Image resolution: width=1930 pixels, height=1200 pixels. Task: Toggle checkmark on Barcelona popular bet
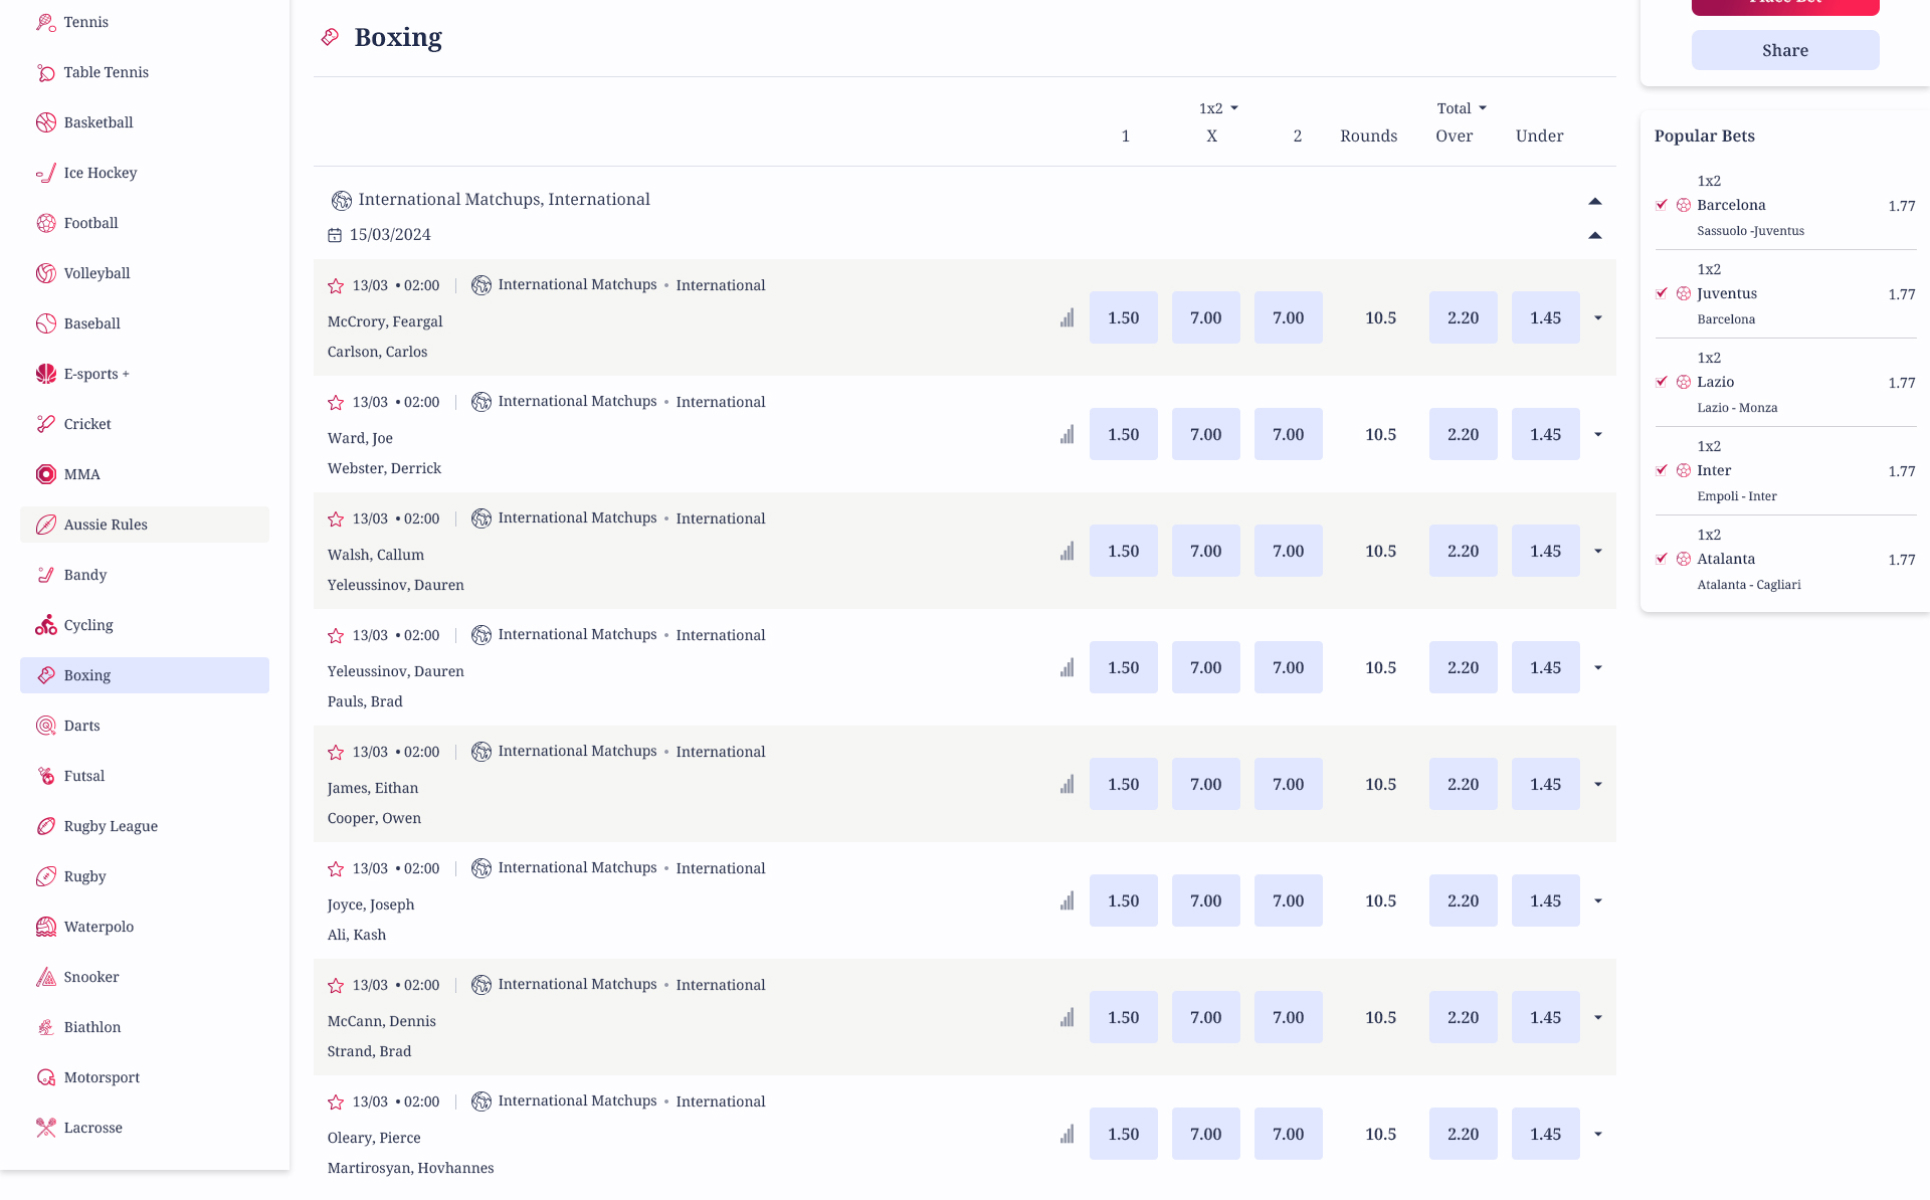[1662, 205]
